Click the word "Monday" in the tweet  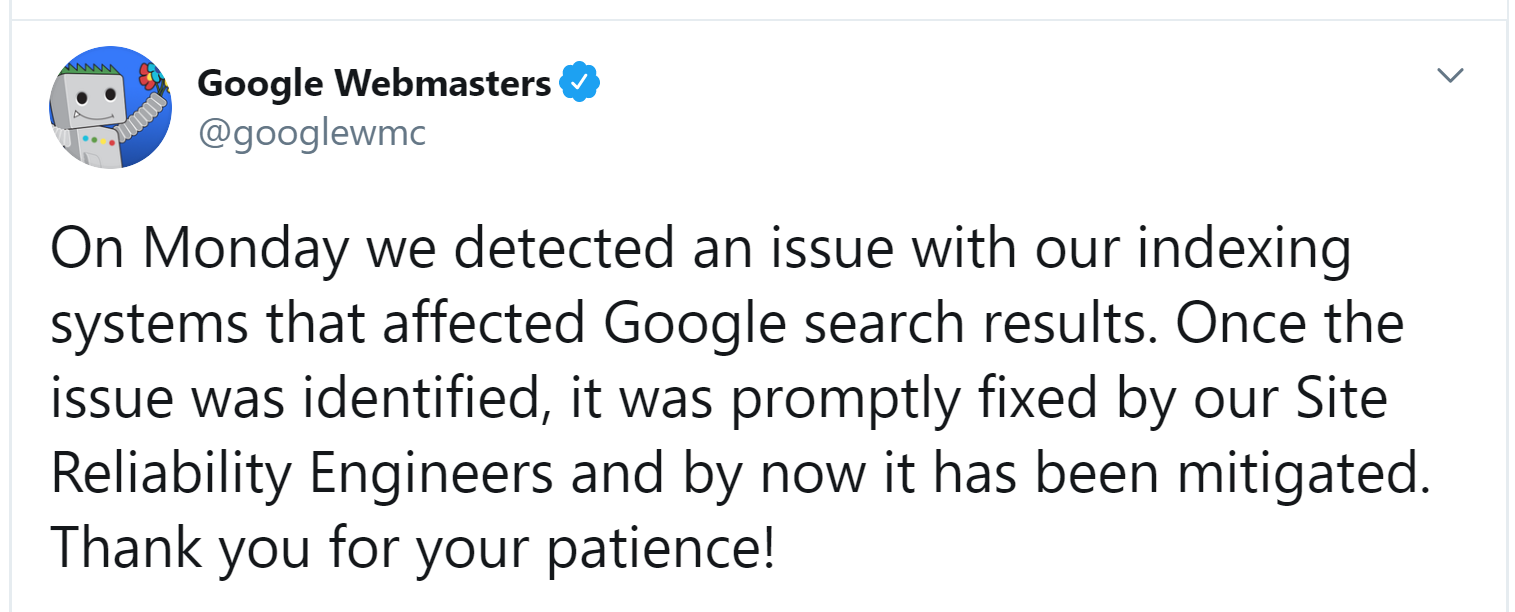(245, 248)
